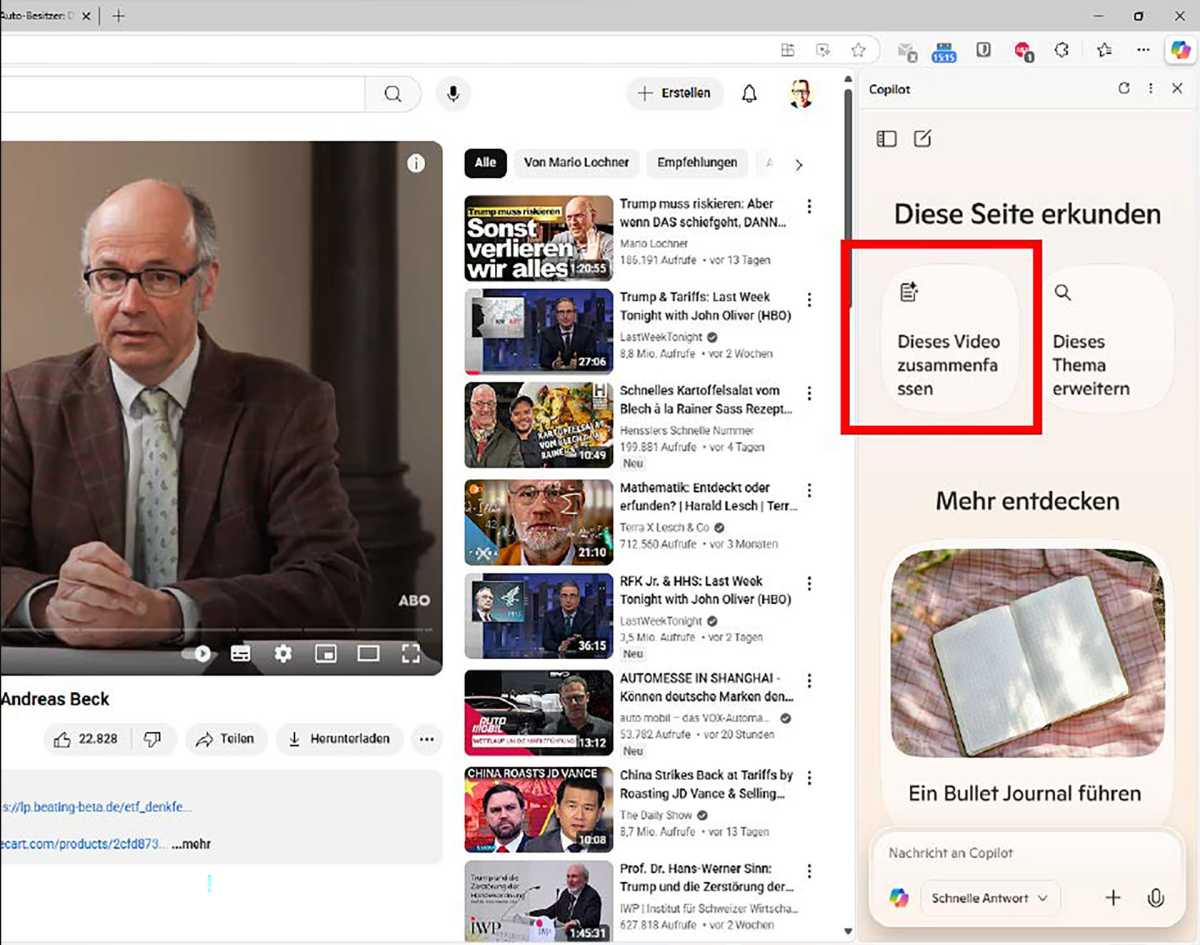
Task: Open the Schnelle Antwort mode dropdown
Action: 989,897
